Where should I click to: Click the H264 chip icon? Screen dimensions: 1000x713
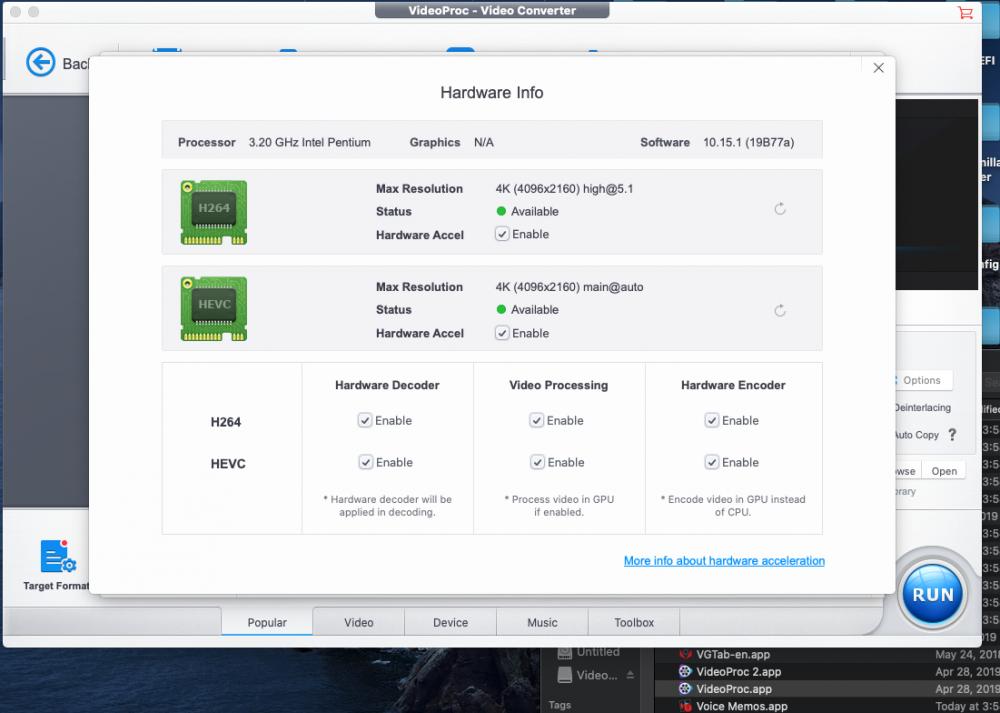point(214,212)
